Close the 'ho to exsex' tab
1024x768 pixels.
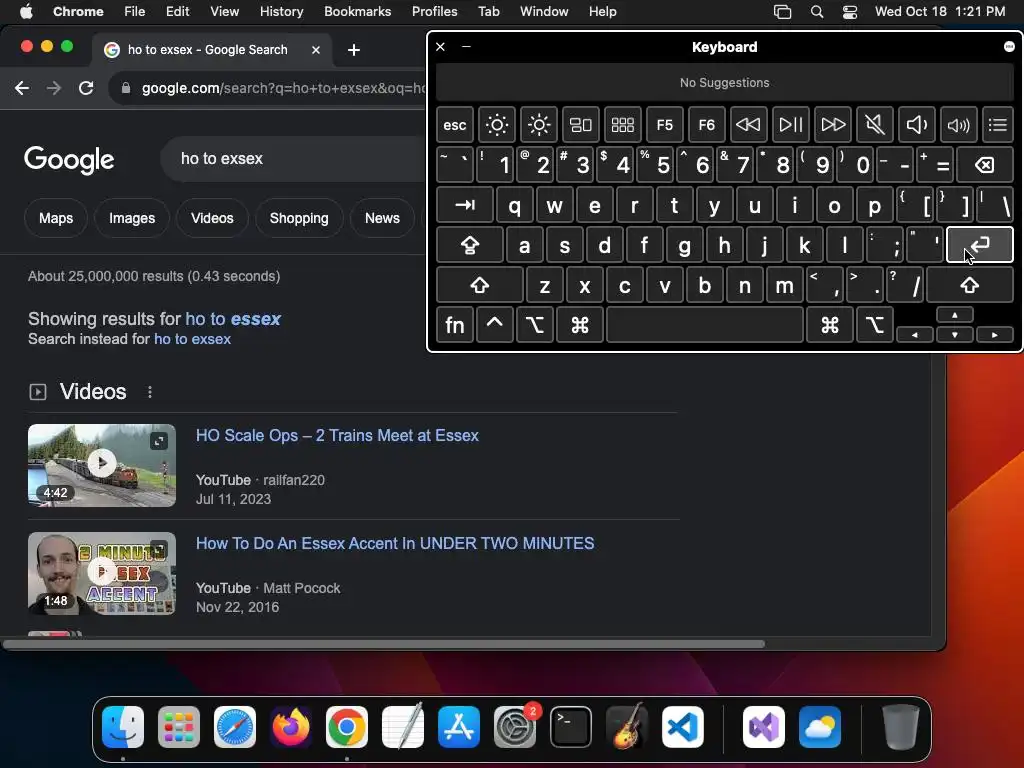pos(316,50)
